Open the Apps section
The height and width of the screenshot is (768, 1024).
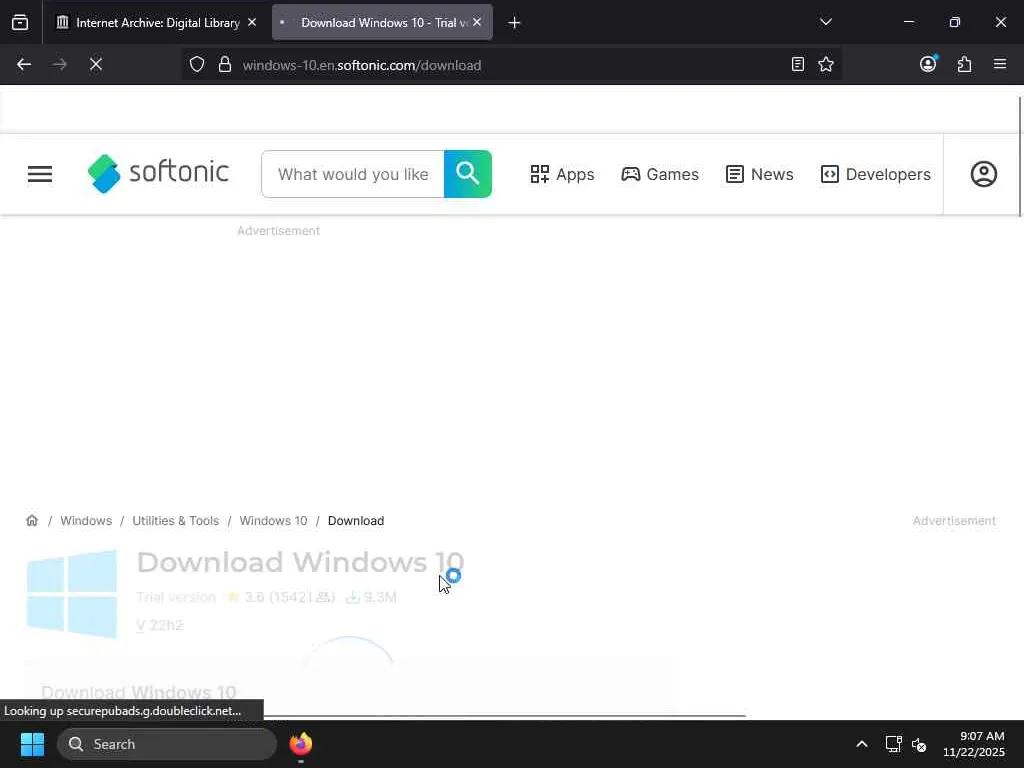tap(562, 174)
